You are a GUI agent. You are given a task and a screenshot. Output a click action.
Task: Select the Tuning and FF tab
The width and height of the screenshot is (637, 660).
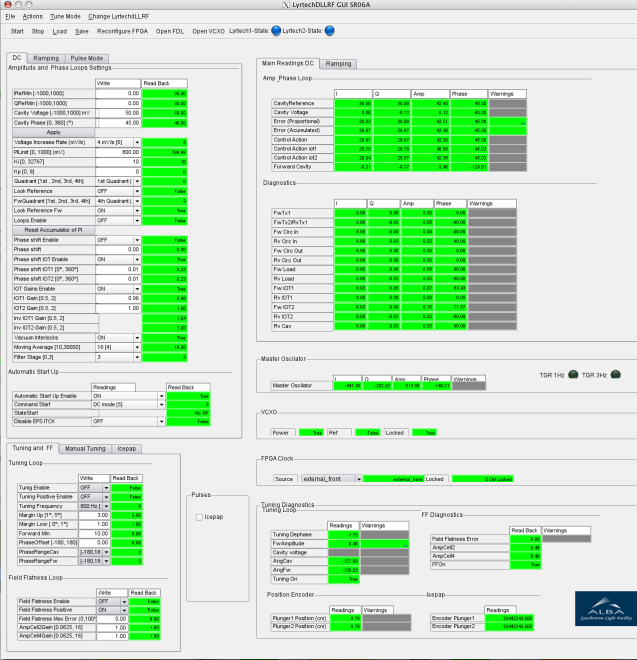pyautogui.click(x=33, y=448)
